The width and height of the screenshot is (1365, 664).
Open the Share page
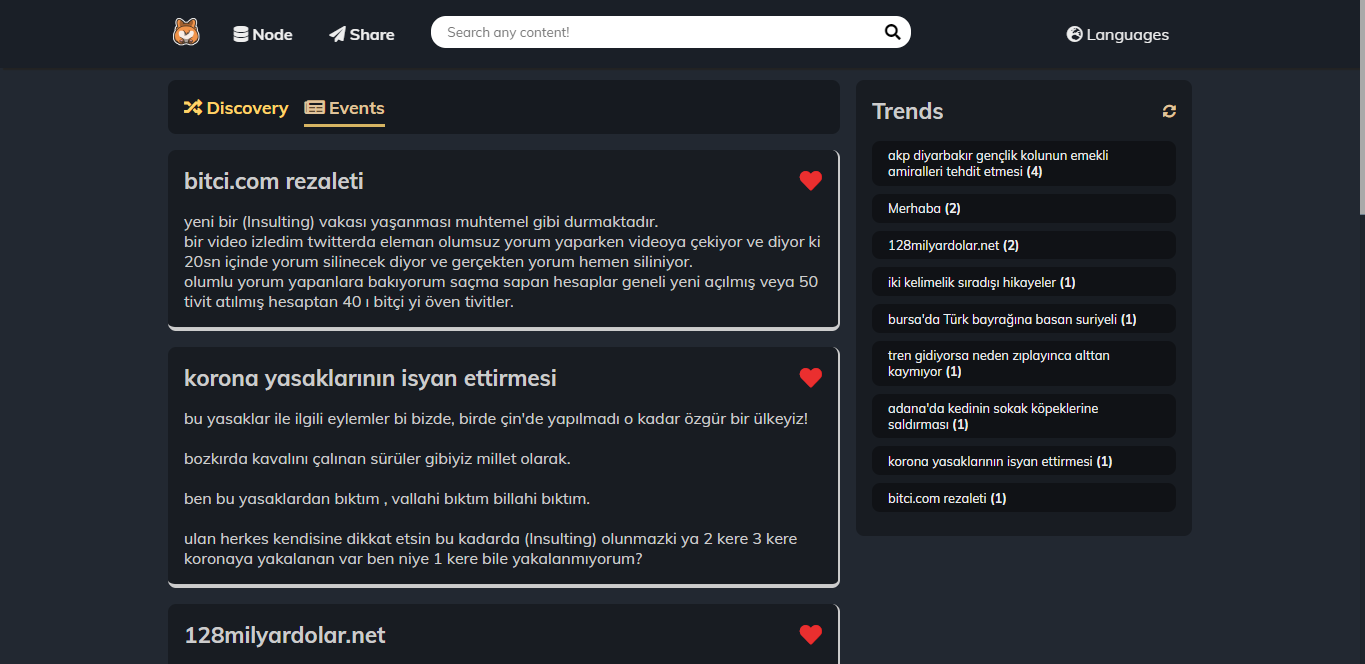[362, 34]
